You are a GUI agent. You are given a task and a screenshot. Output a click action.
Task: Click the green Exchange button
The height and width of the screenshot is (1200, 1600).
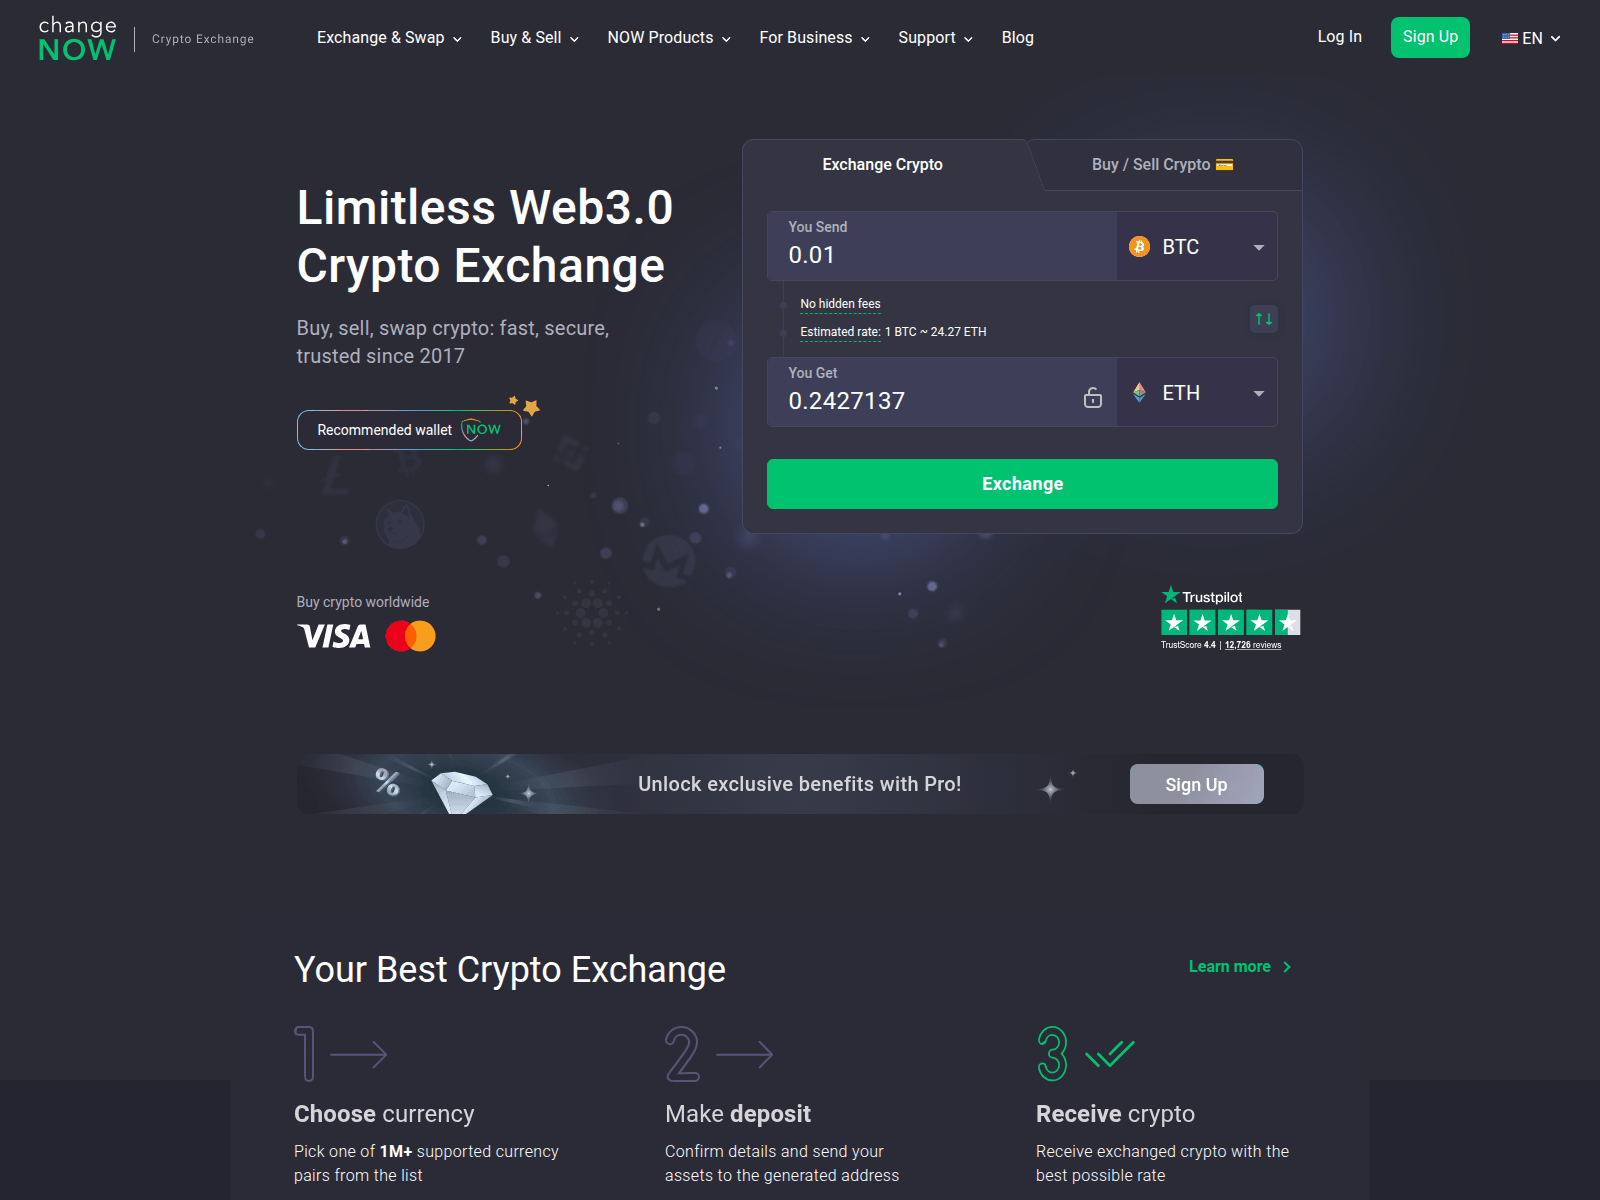(x=1022, y=484)
